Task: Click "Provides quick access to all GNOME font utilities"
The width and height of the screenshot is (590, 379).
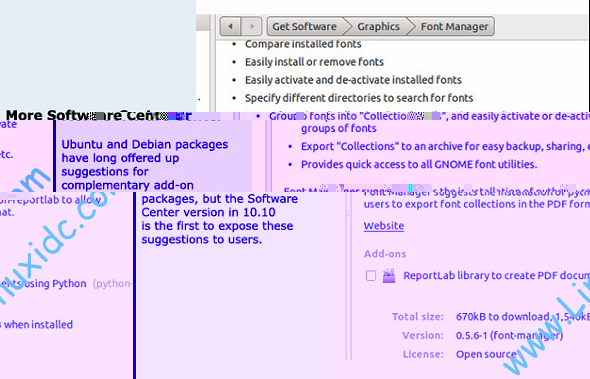Action: pyautogui.click(x=419, y=164)
